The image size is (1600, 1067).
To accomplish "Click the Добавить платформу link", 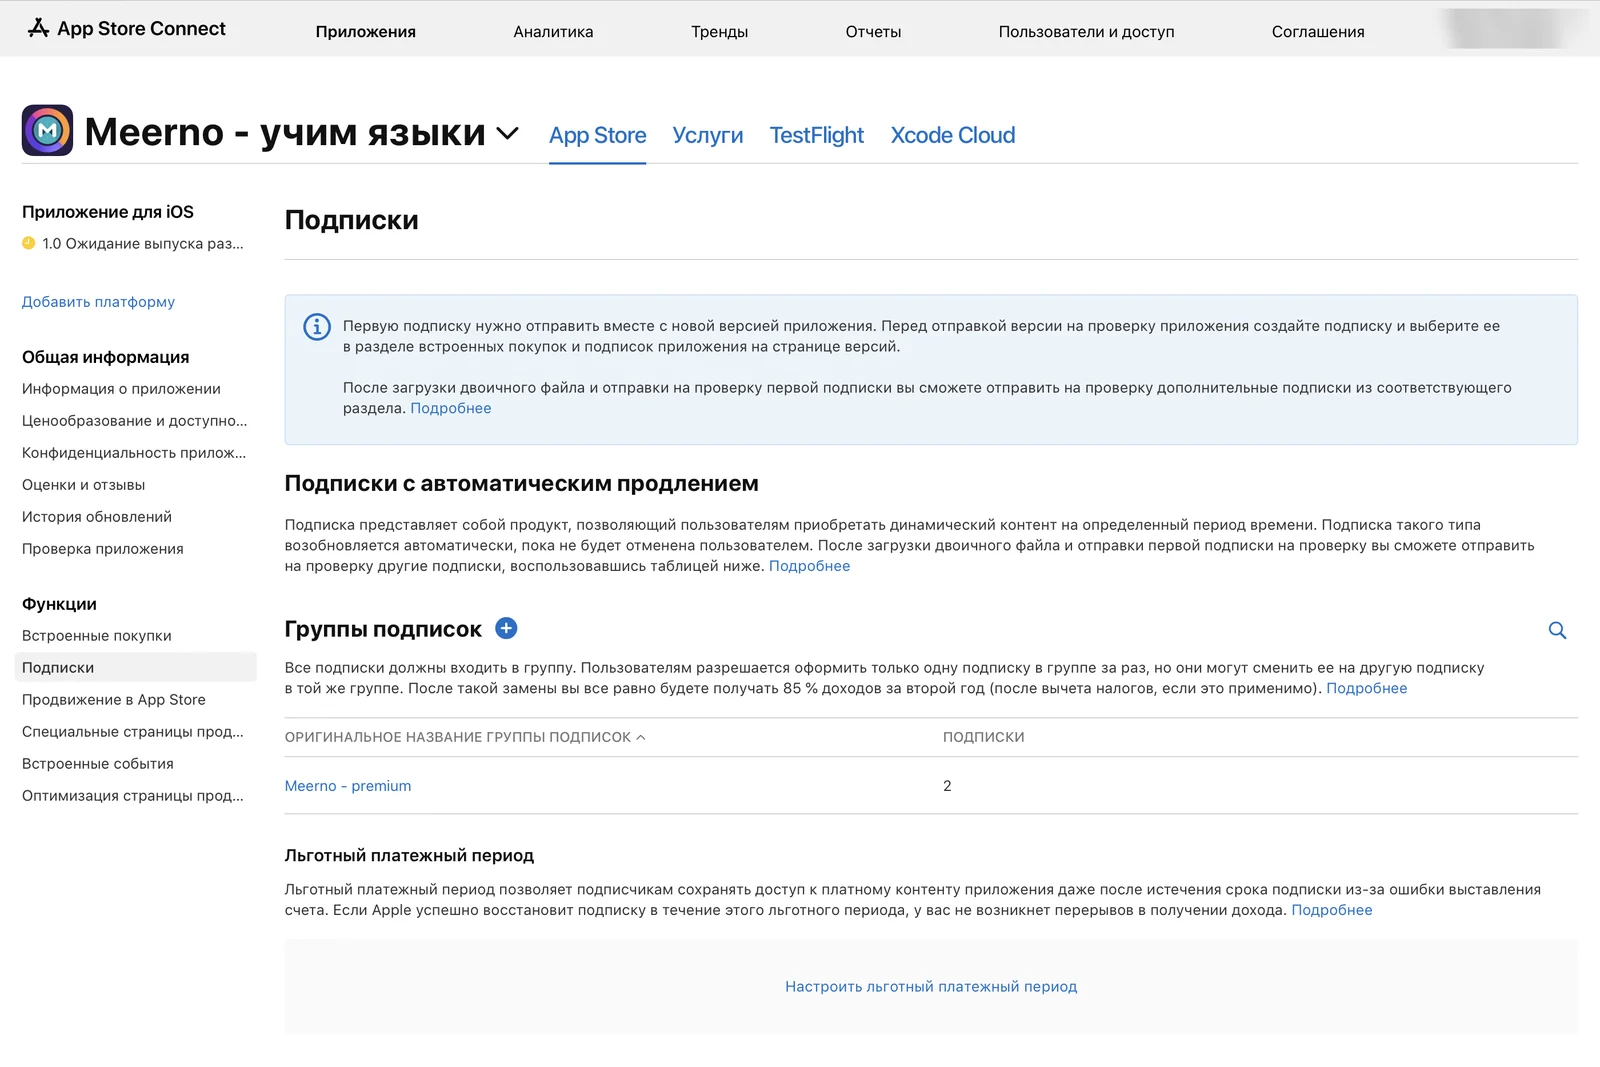I will click(x=98, y=302).
